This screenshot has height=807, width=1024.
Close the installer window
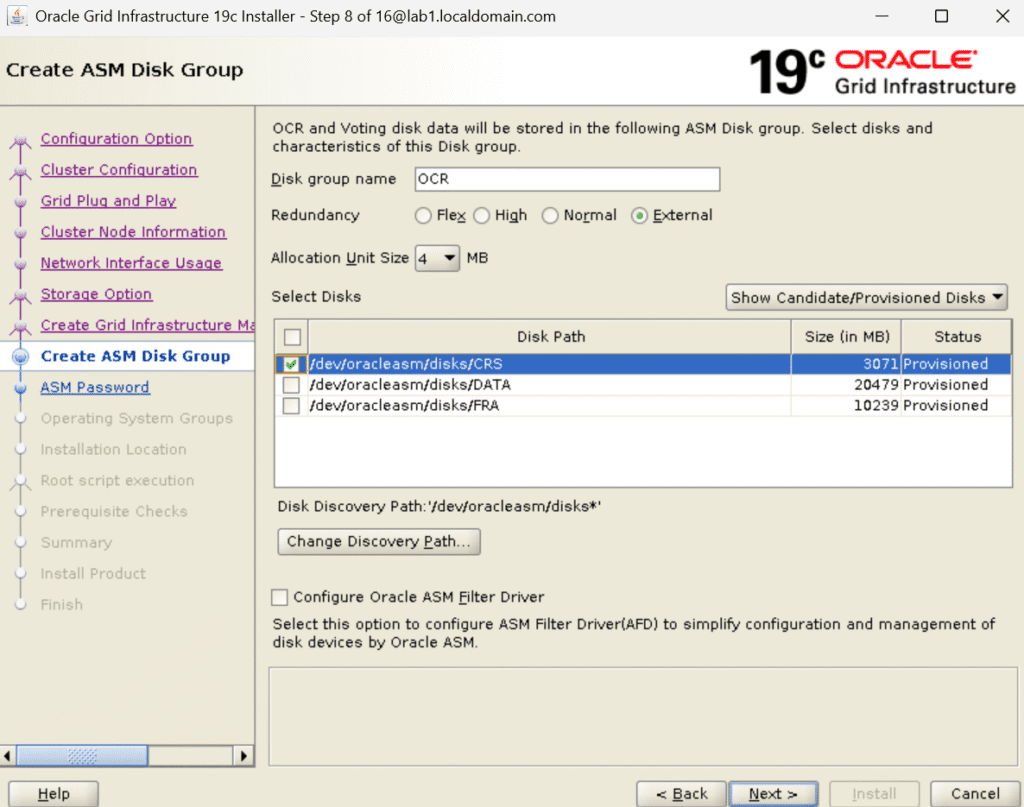click(x=1002, y=16)
